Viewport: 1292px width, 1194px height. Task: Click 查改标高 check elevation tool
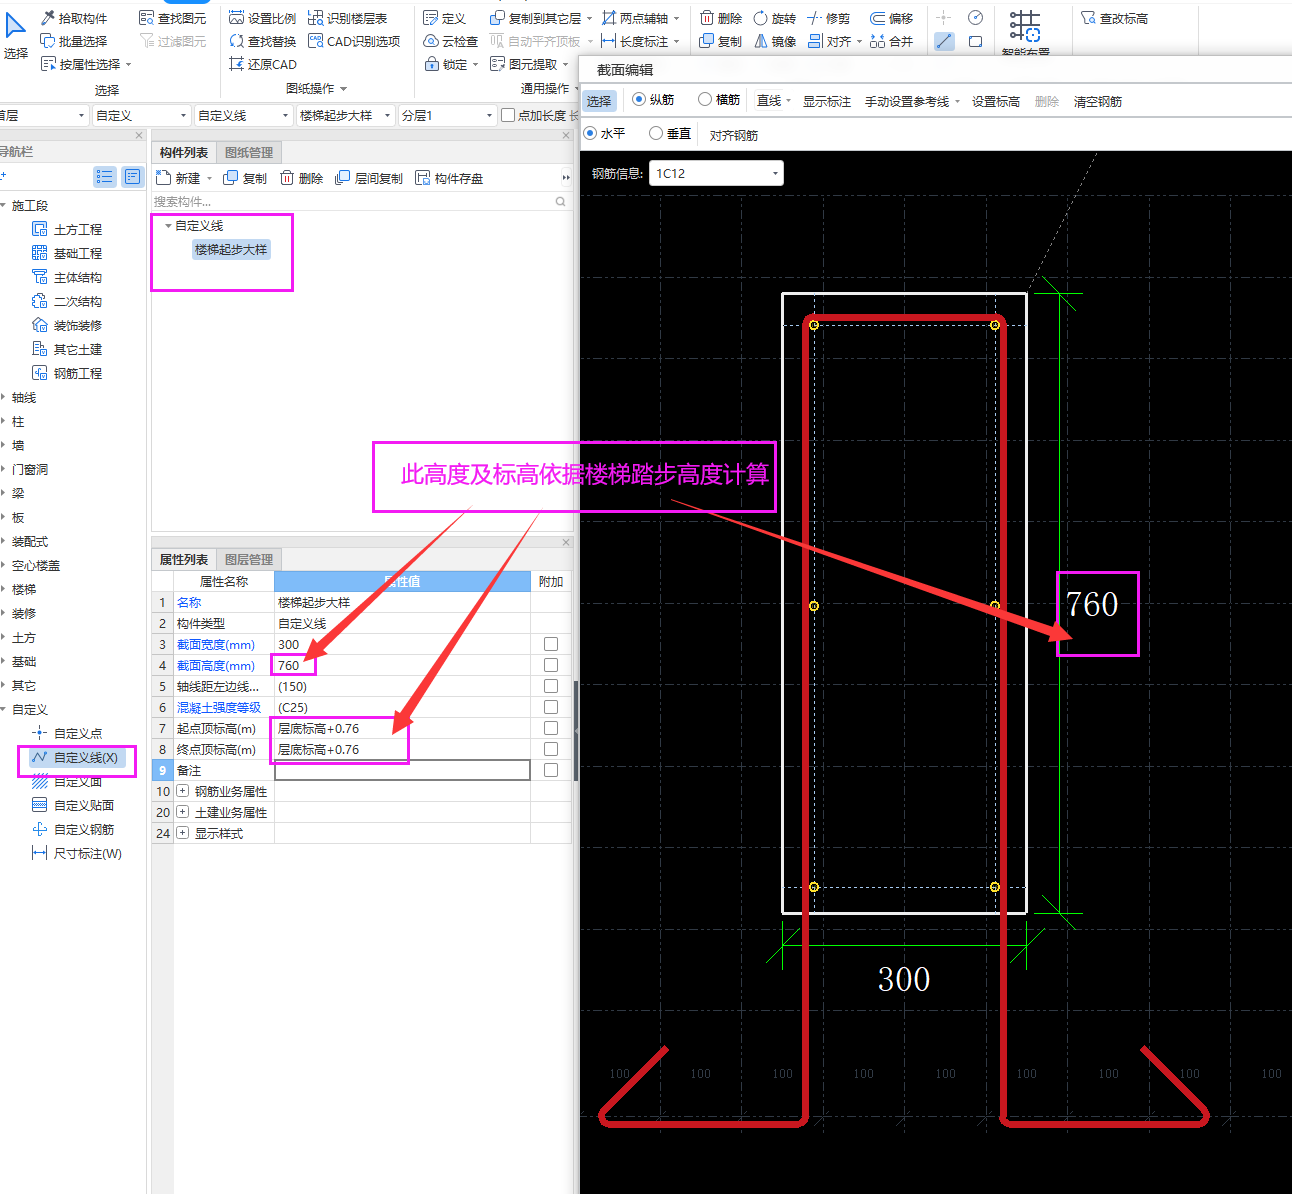pyautogui.click(x=1115, y=18)
